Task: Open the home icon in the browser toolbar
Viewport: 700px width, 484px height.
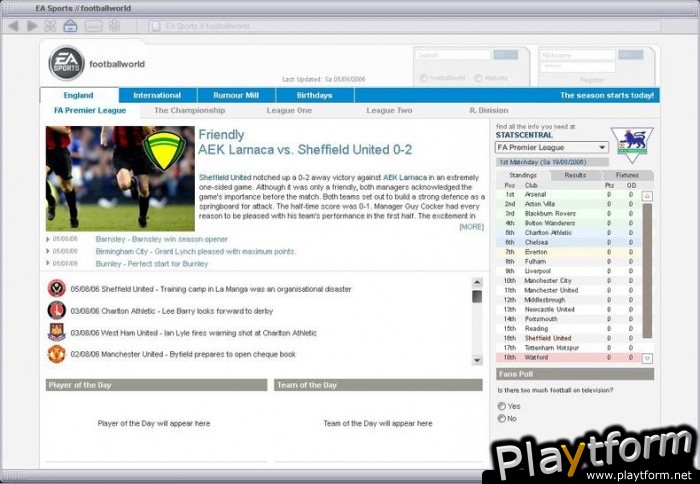Action: 70,26
